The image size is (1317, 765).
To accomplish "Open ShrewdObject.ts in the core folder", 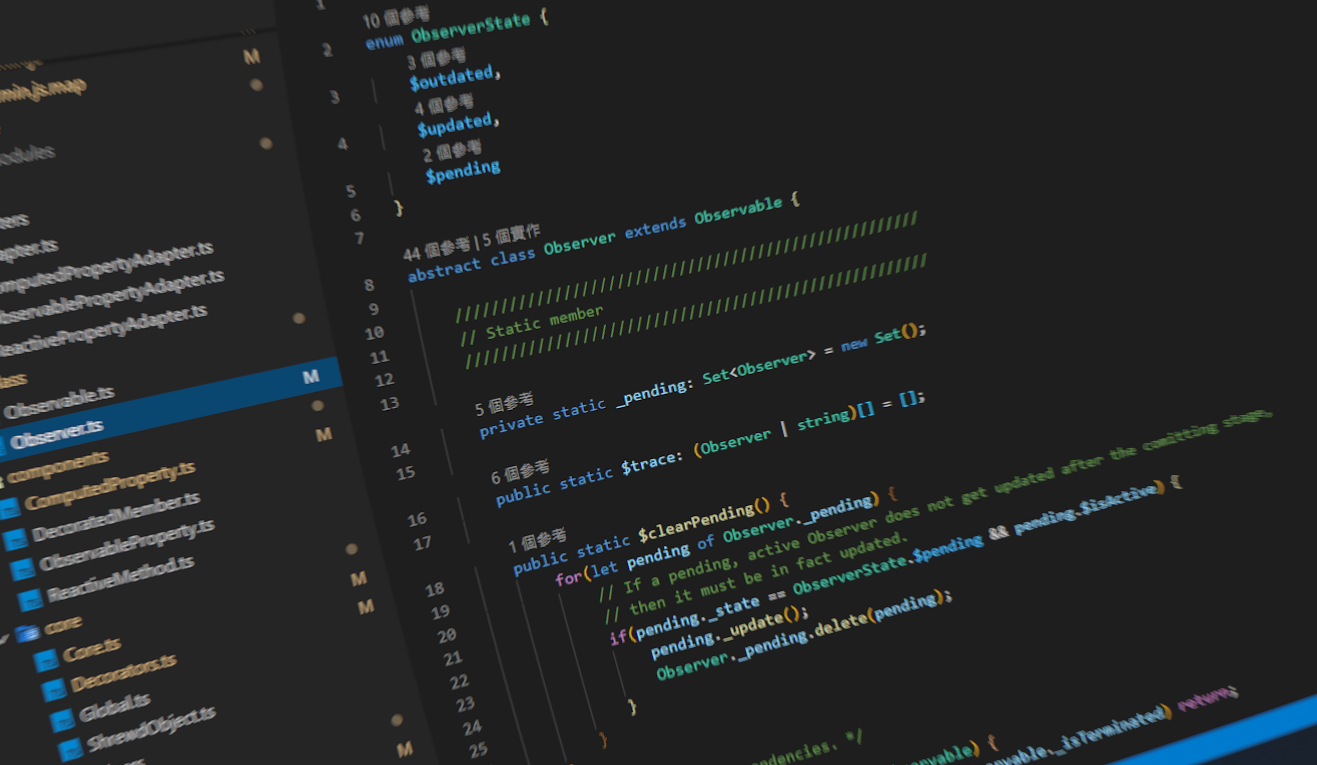I will click(x=150, y=731).
